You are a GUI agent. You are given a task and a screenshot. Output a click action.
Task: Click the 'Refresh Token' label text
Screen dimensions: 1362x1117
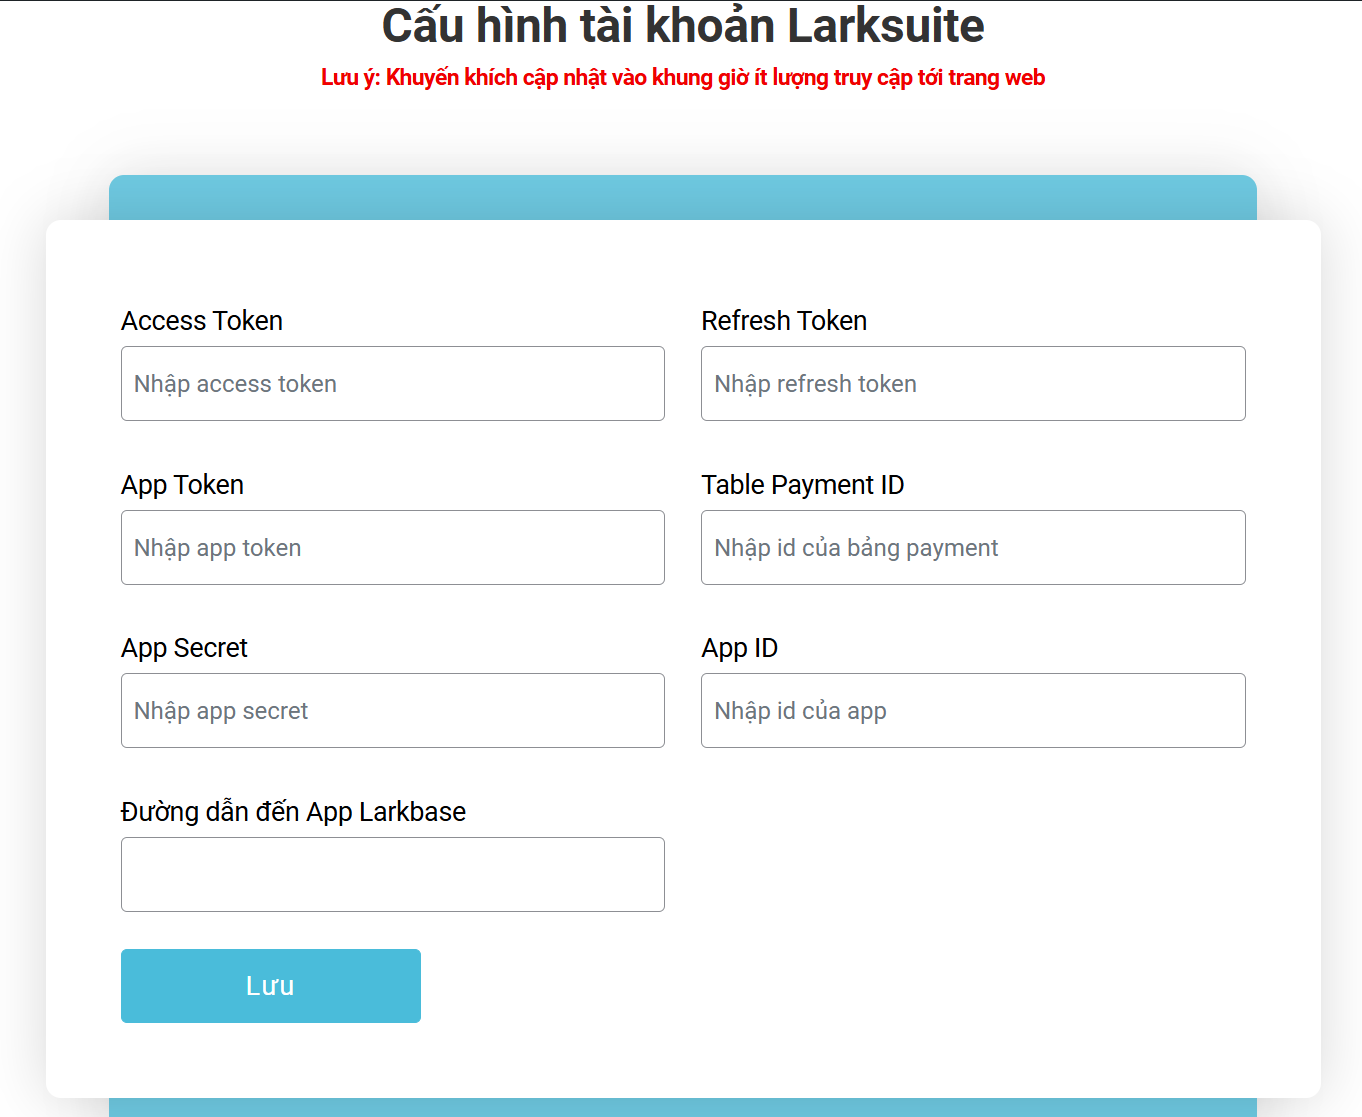[784, 321]
